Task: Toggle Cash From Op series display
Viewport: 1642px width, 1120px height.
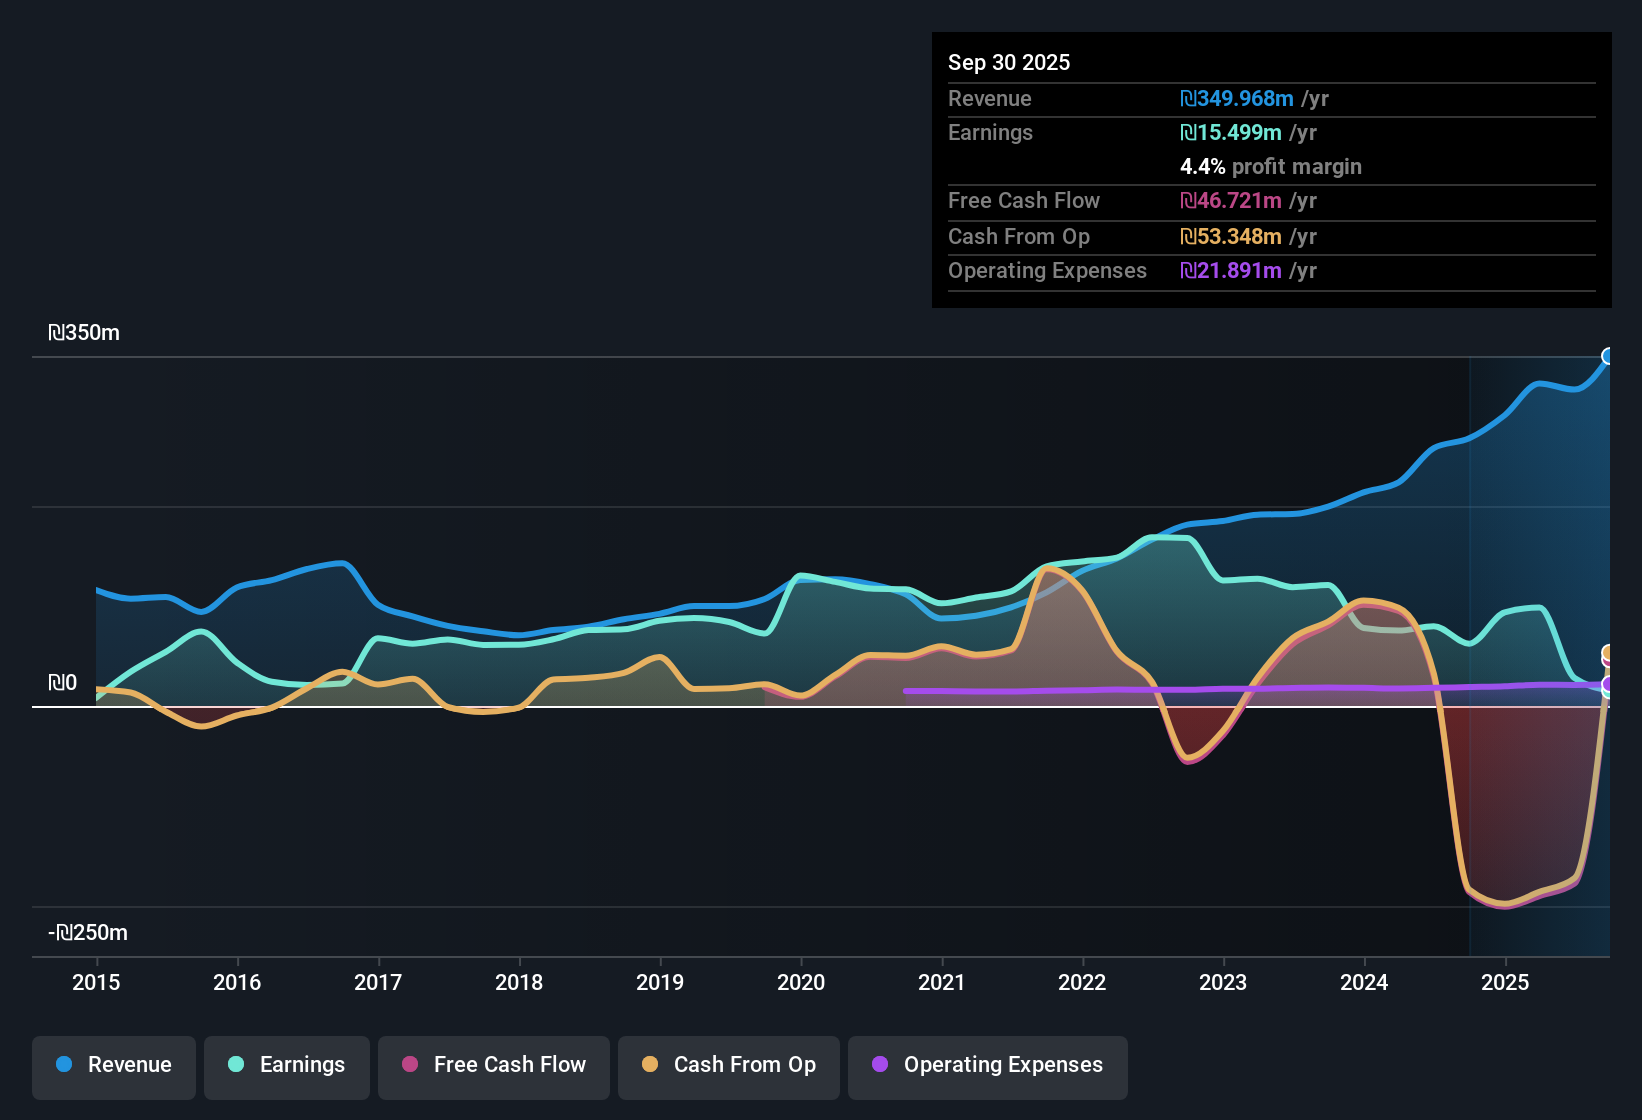Action: click(x=728, y=1065)
